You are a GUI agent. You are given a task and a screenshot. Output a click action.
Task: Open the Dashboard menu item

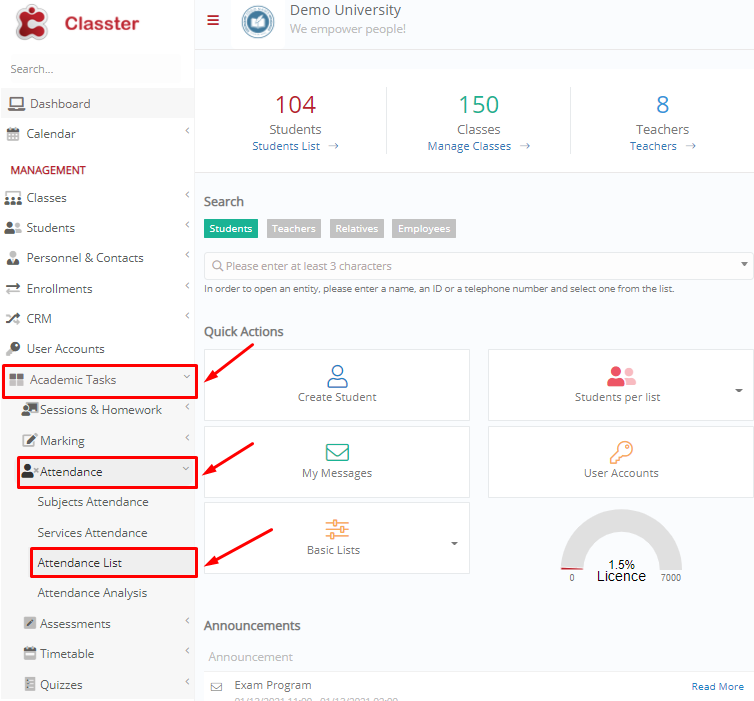pos(97,104)
